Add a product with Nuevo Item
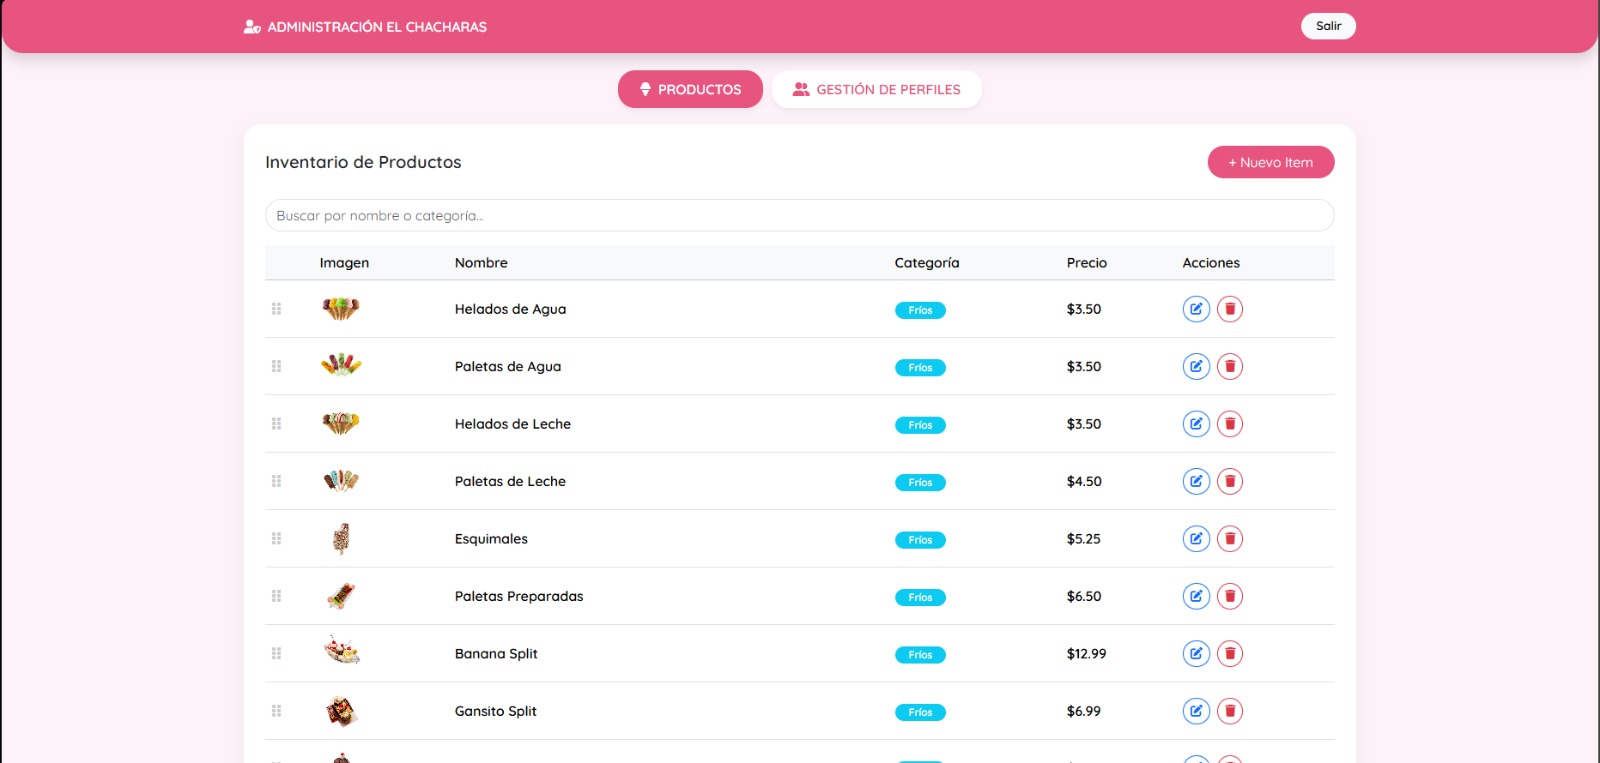Screen dimensions: 1600x763 pos(1271,162)
